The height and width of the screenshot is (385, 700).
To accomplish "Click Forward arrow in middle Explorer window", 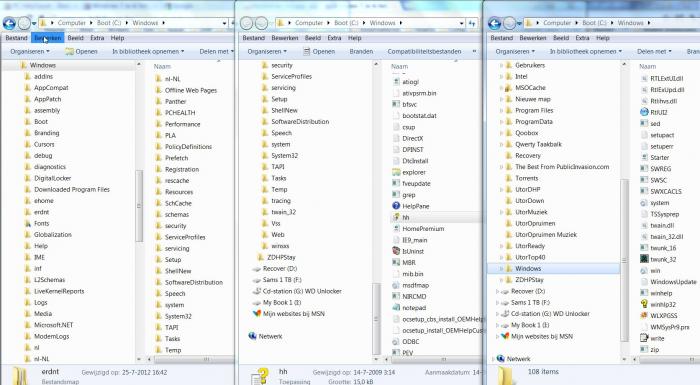I will [261, 23].
